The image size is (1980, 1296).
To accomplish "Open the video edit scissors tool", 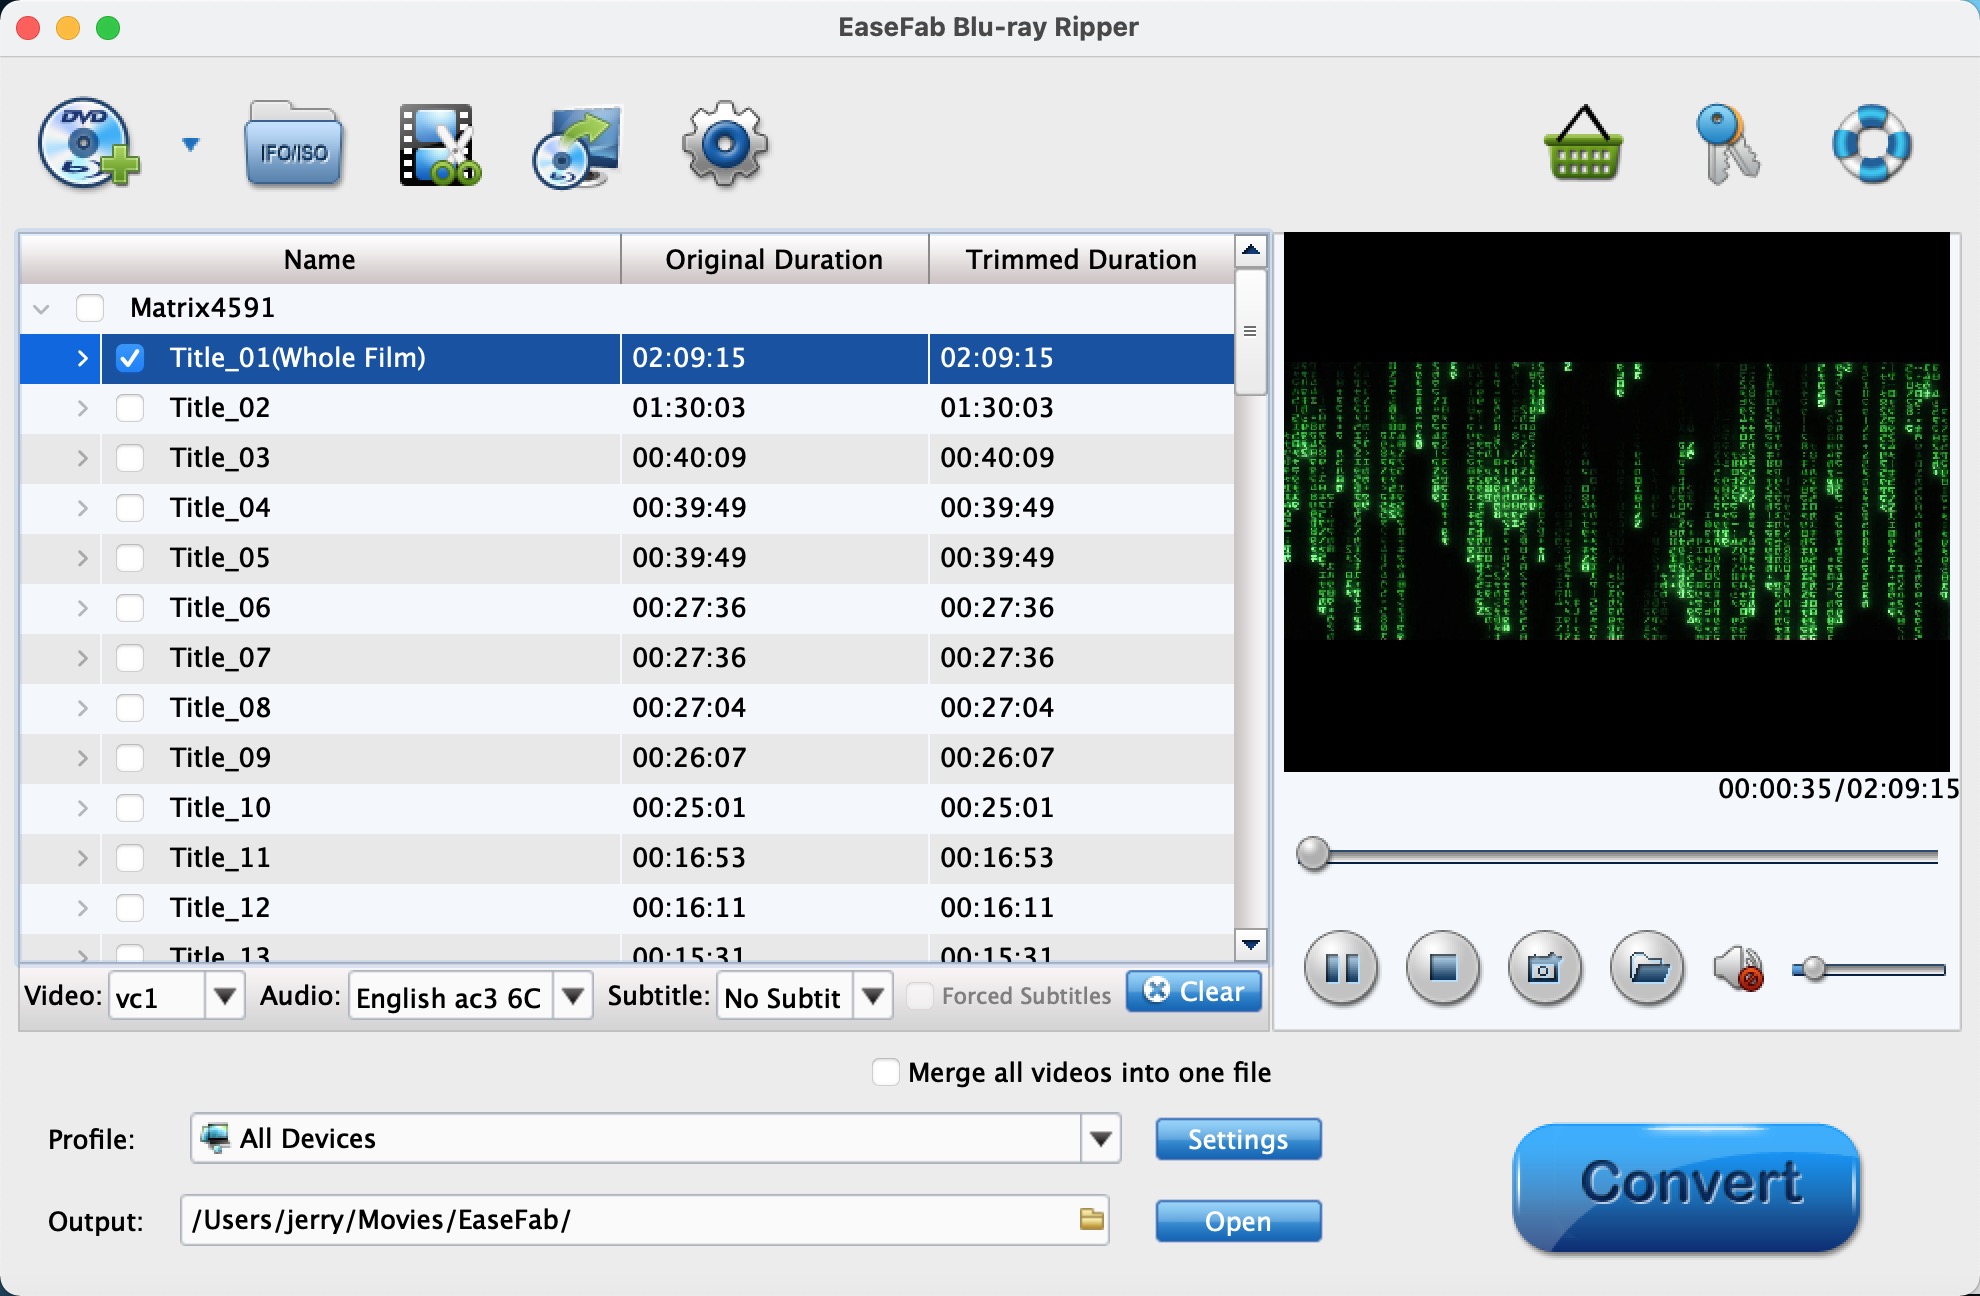I will [440, 145].
